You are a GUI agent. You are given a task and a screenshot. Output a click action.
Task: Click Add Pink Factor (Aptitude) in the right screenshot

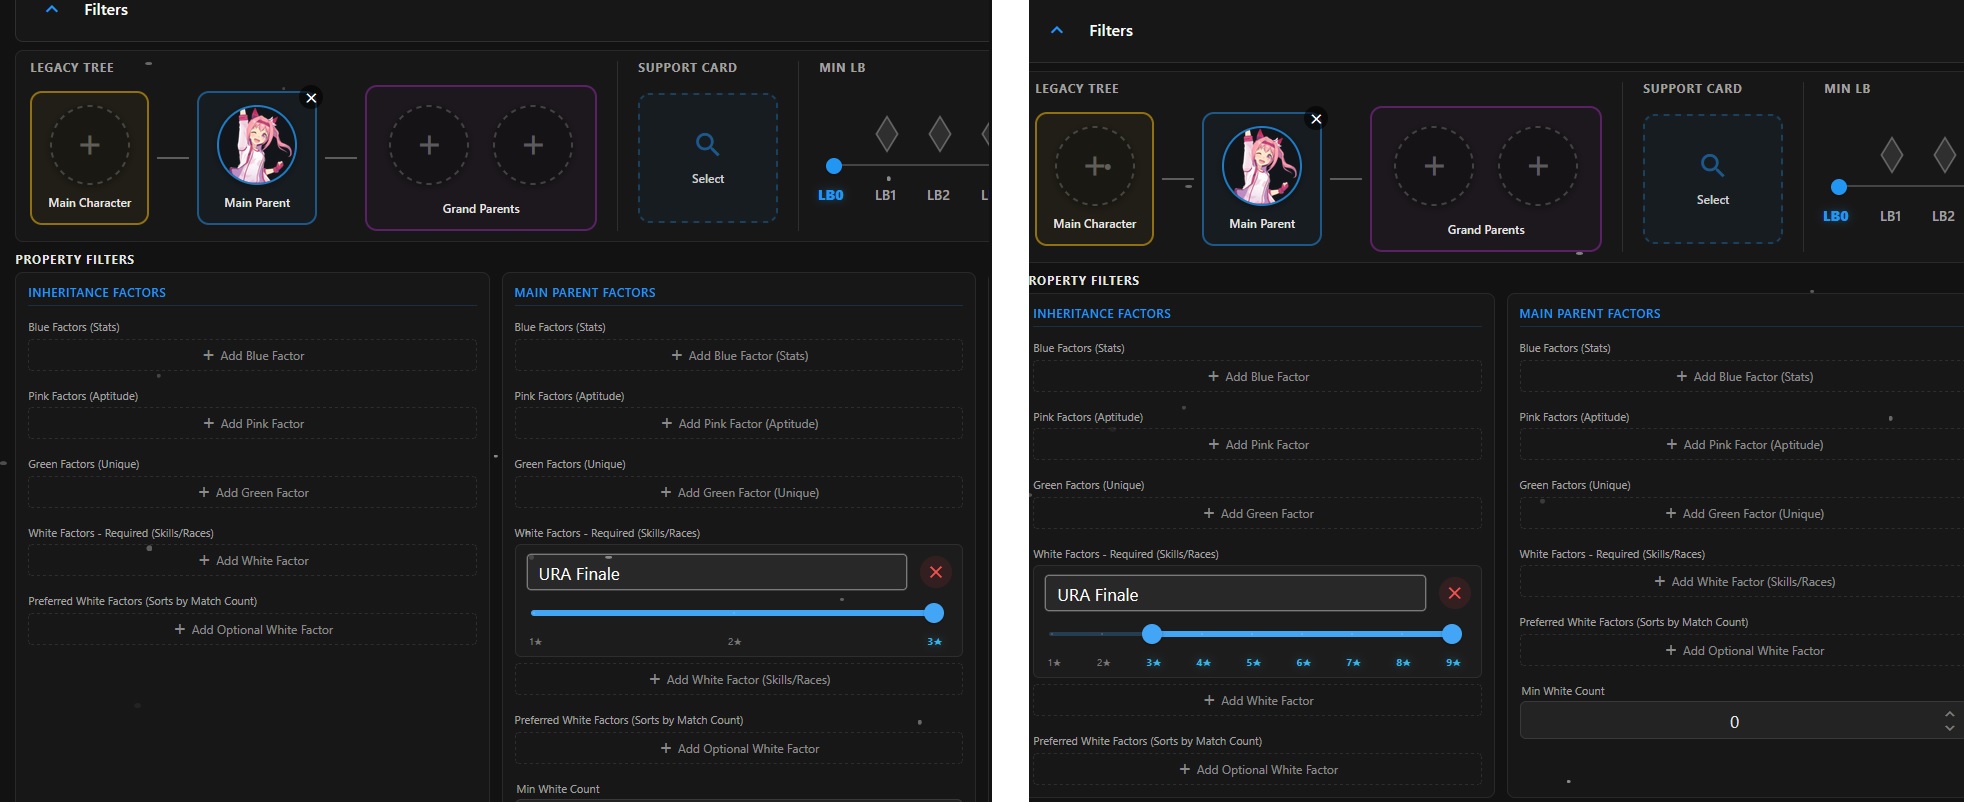1742,445
